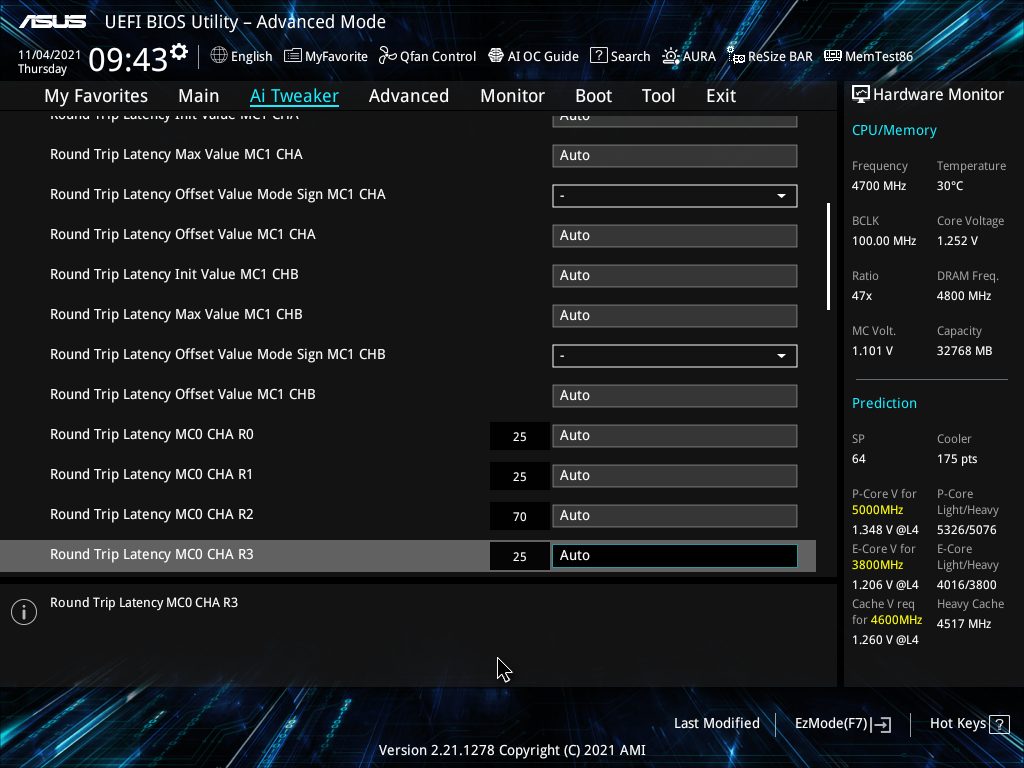Select Round Trip Latency MC0 CHA R0 label

click(152, 434)
